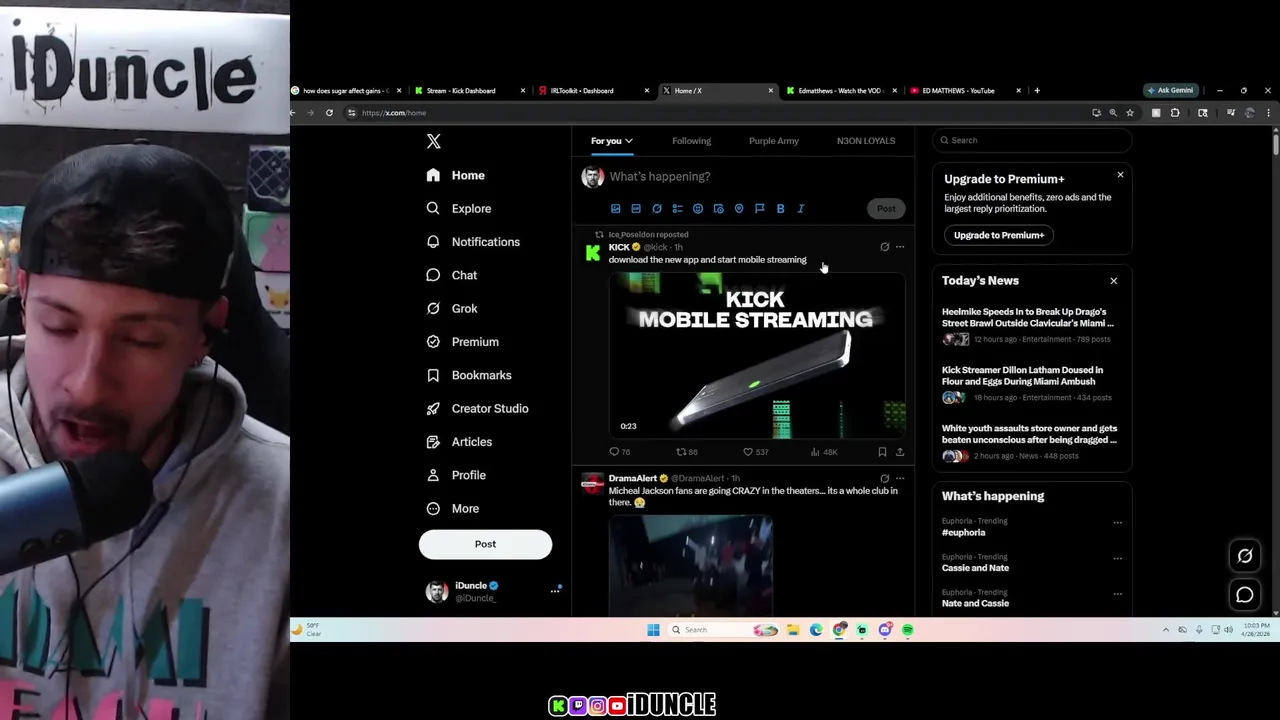Switch to the Following tab
This screenshot has height=720, width=1280.
[691, 141]
